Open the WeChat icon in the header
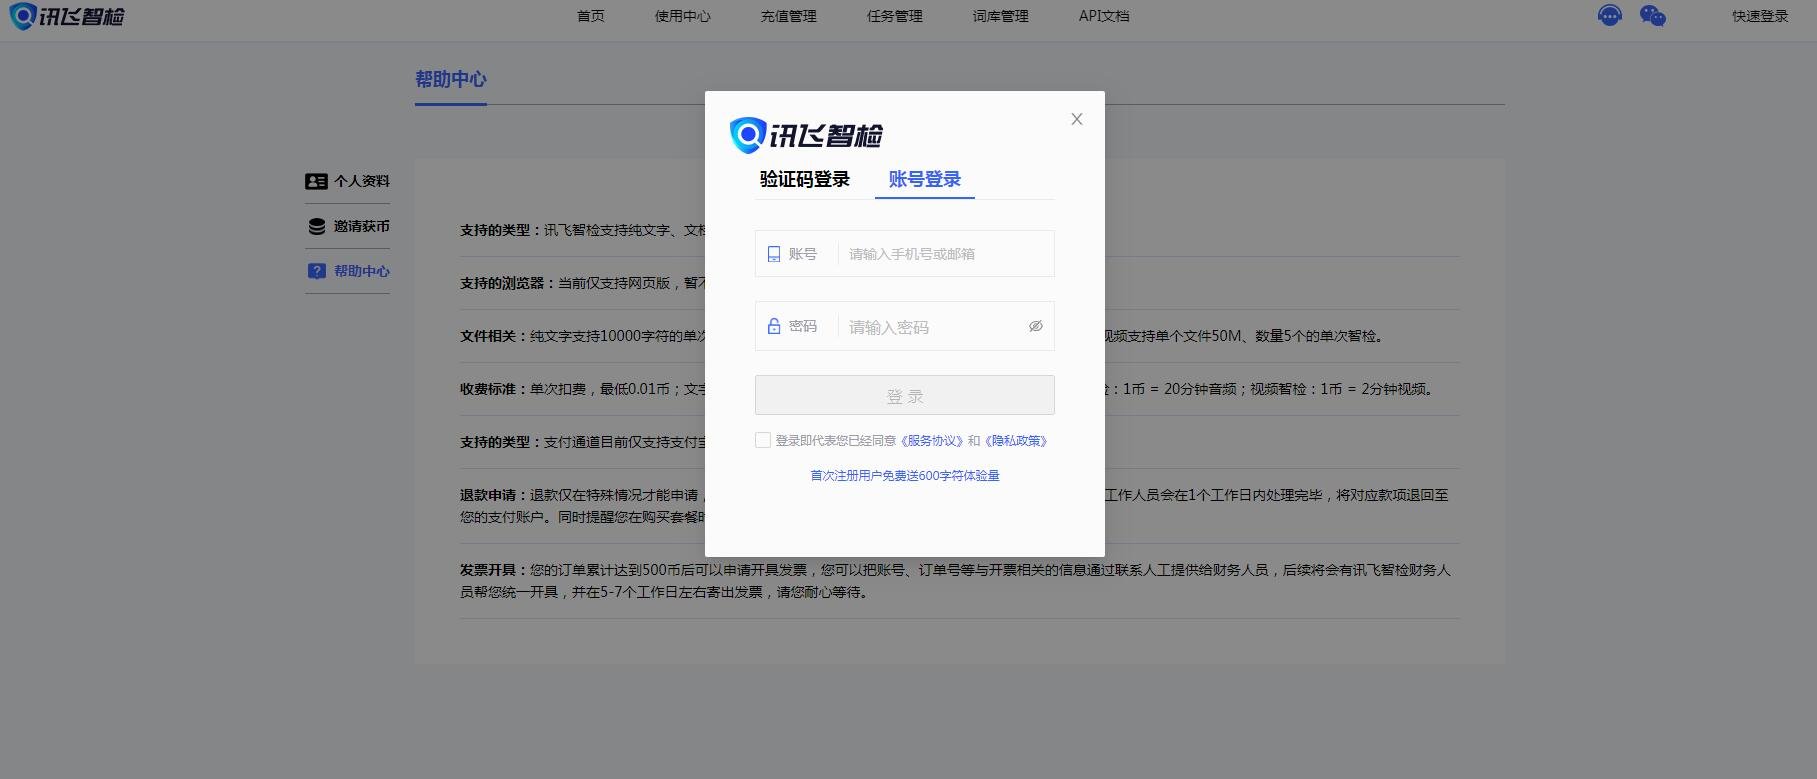Image resolution: width=1817 pixels, height=779 pixels. (1653, 16)
